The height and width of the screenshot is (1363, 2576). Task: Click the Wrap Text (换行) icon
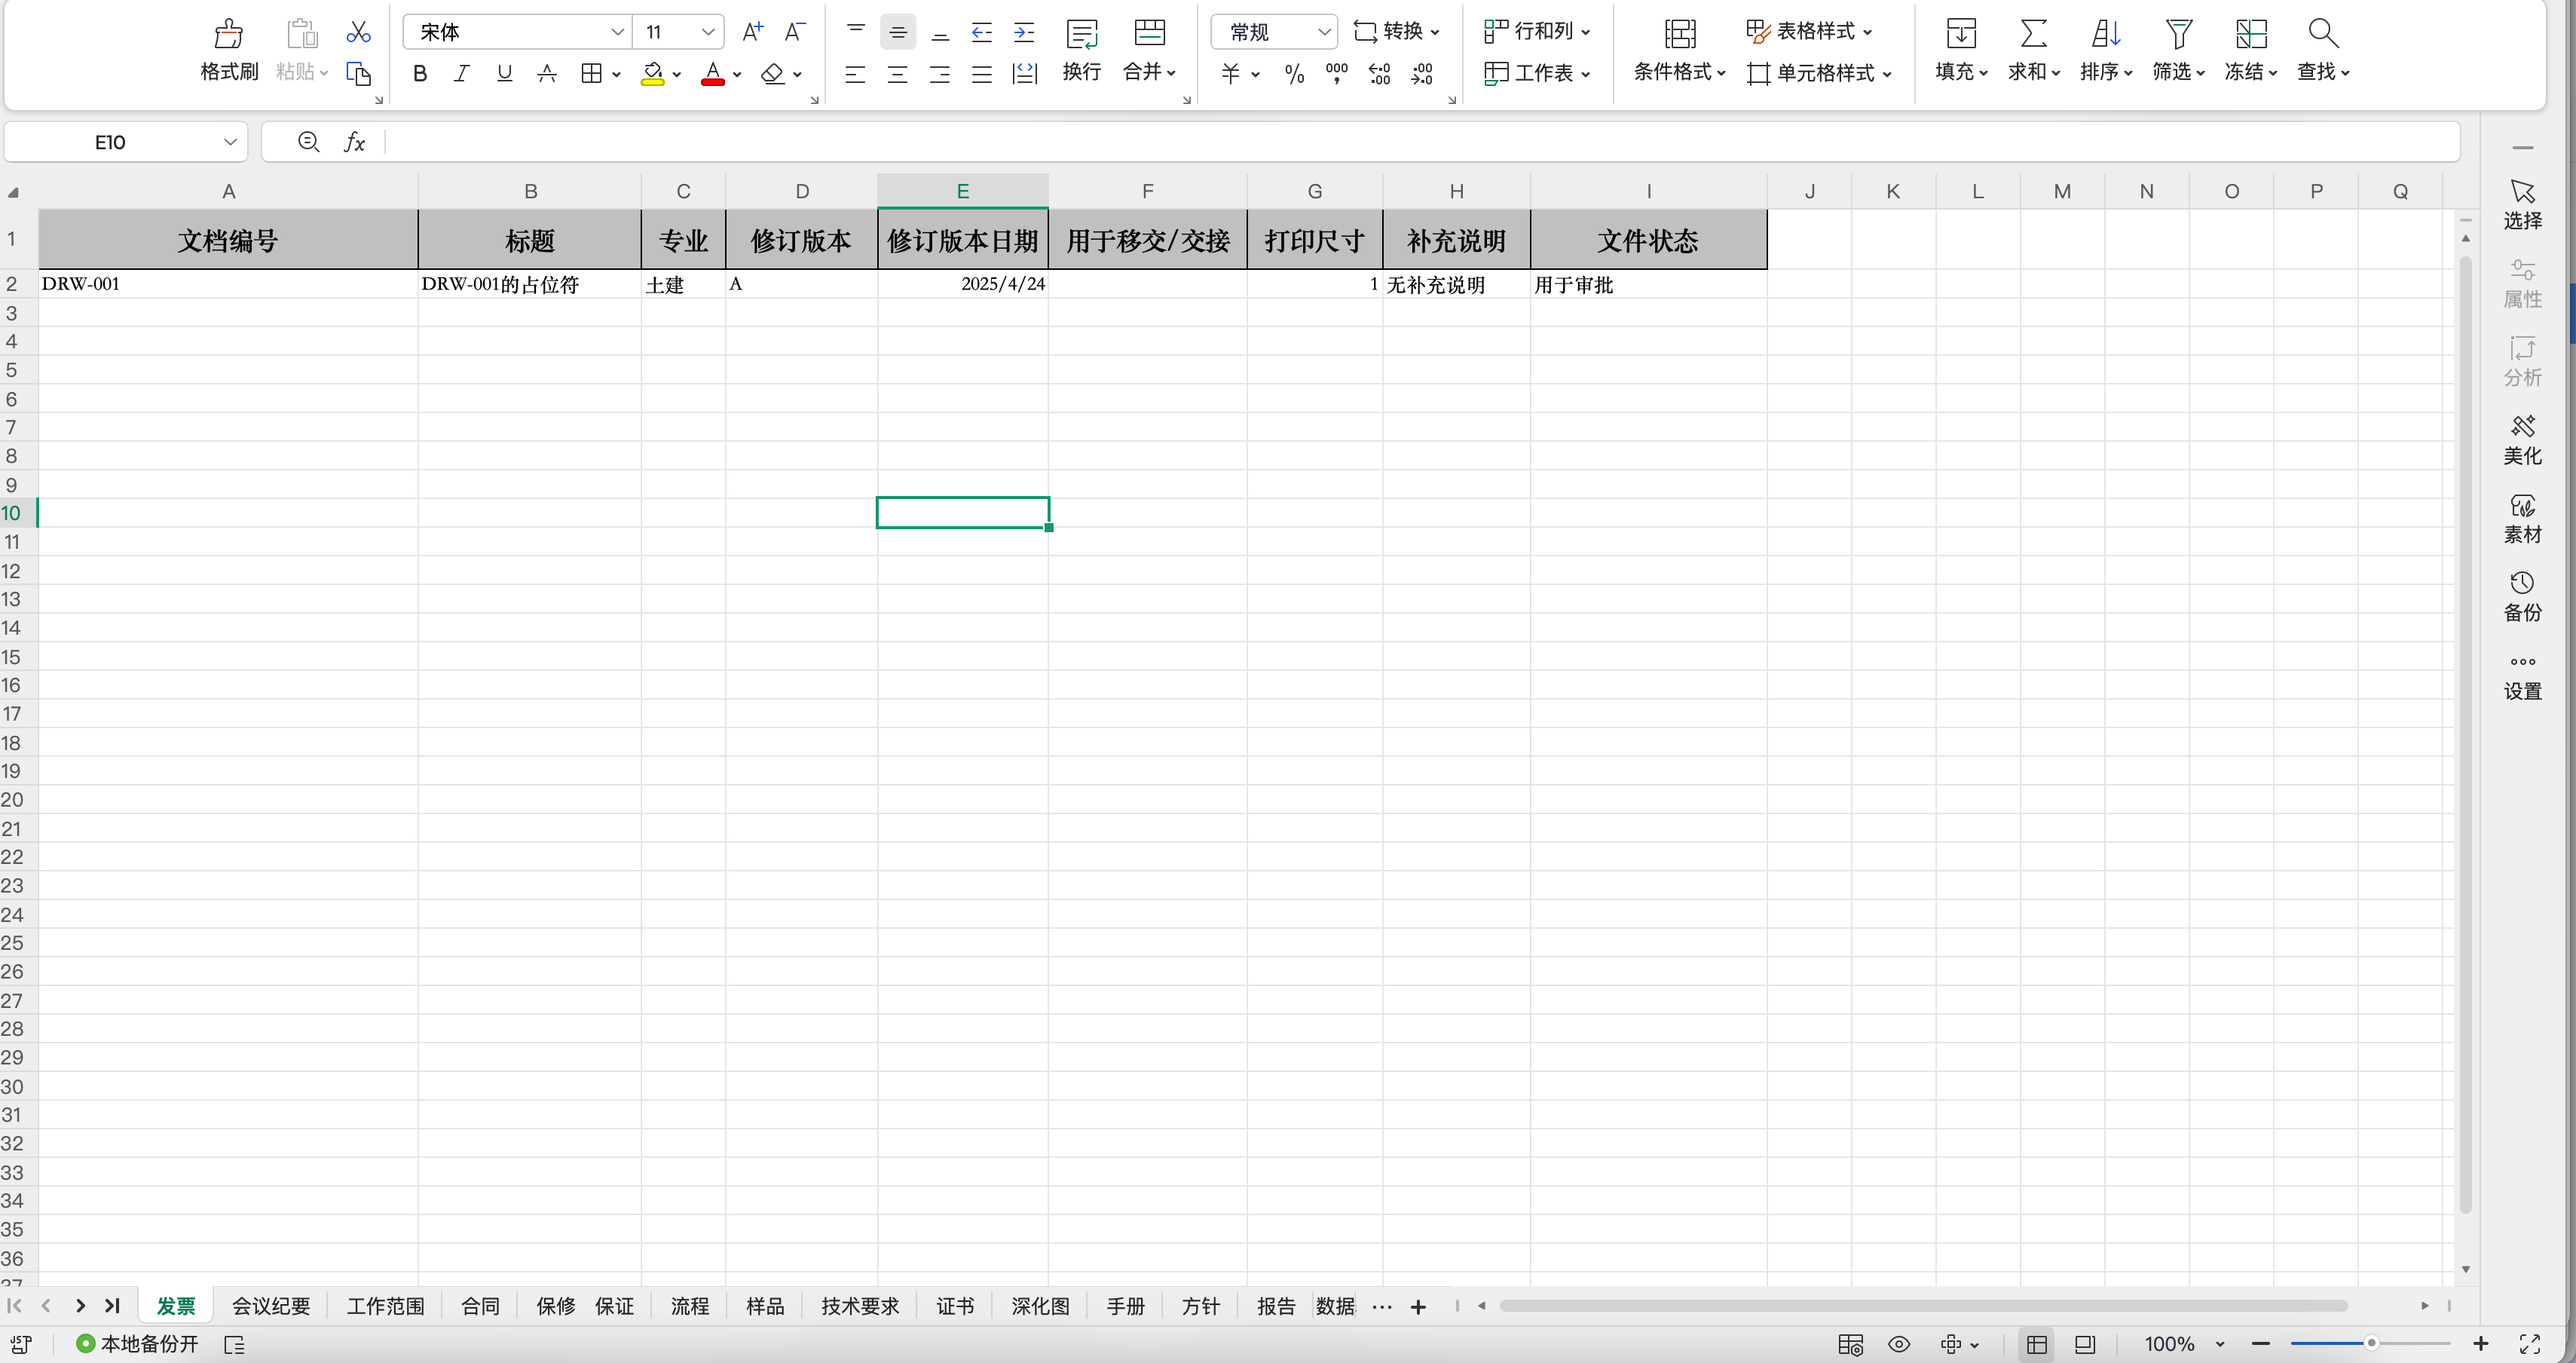coord(1081,35)
